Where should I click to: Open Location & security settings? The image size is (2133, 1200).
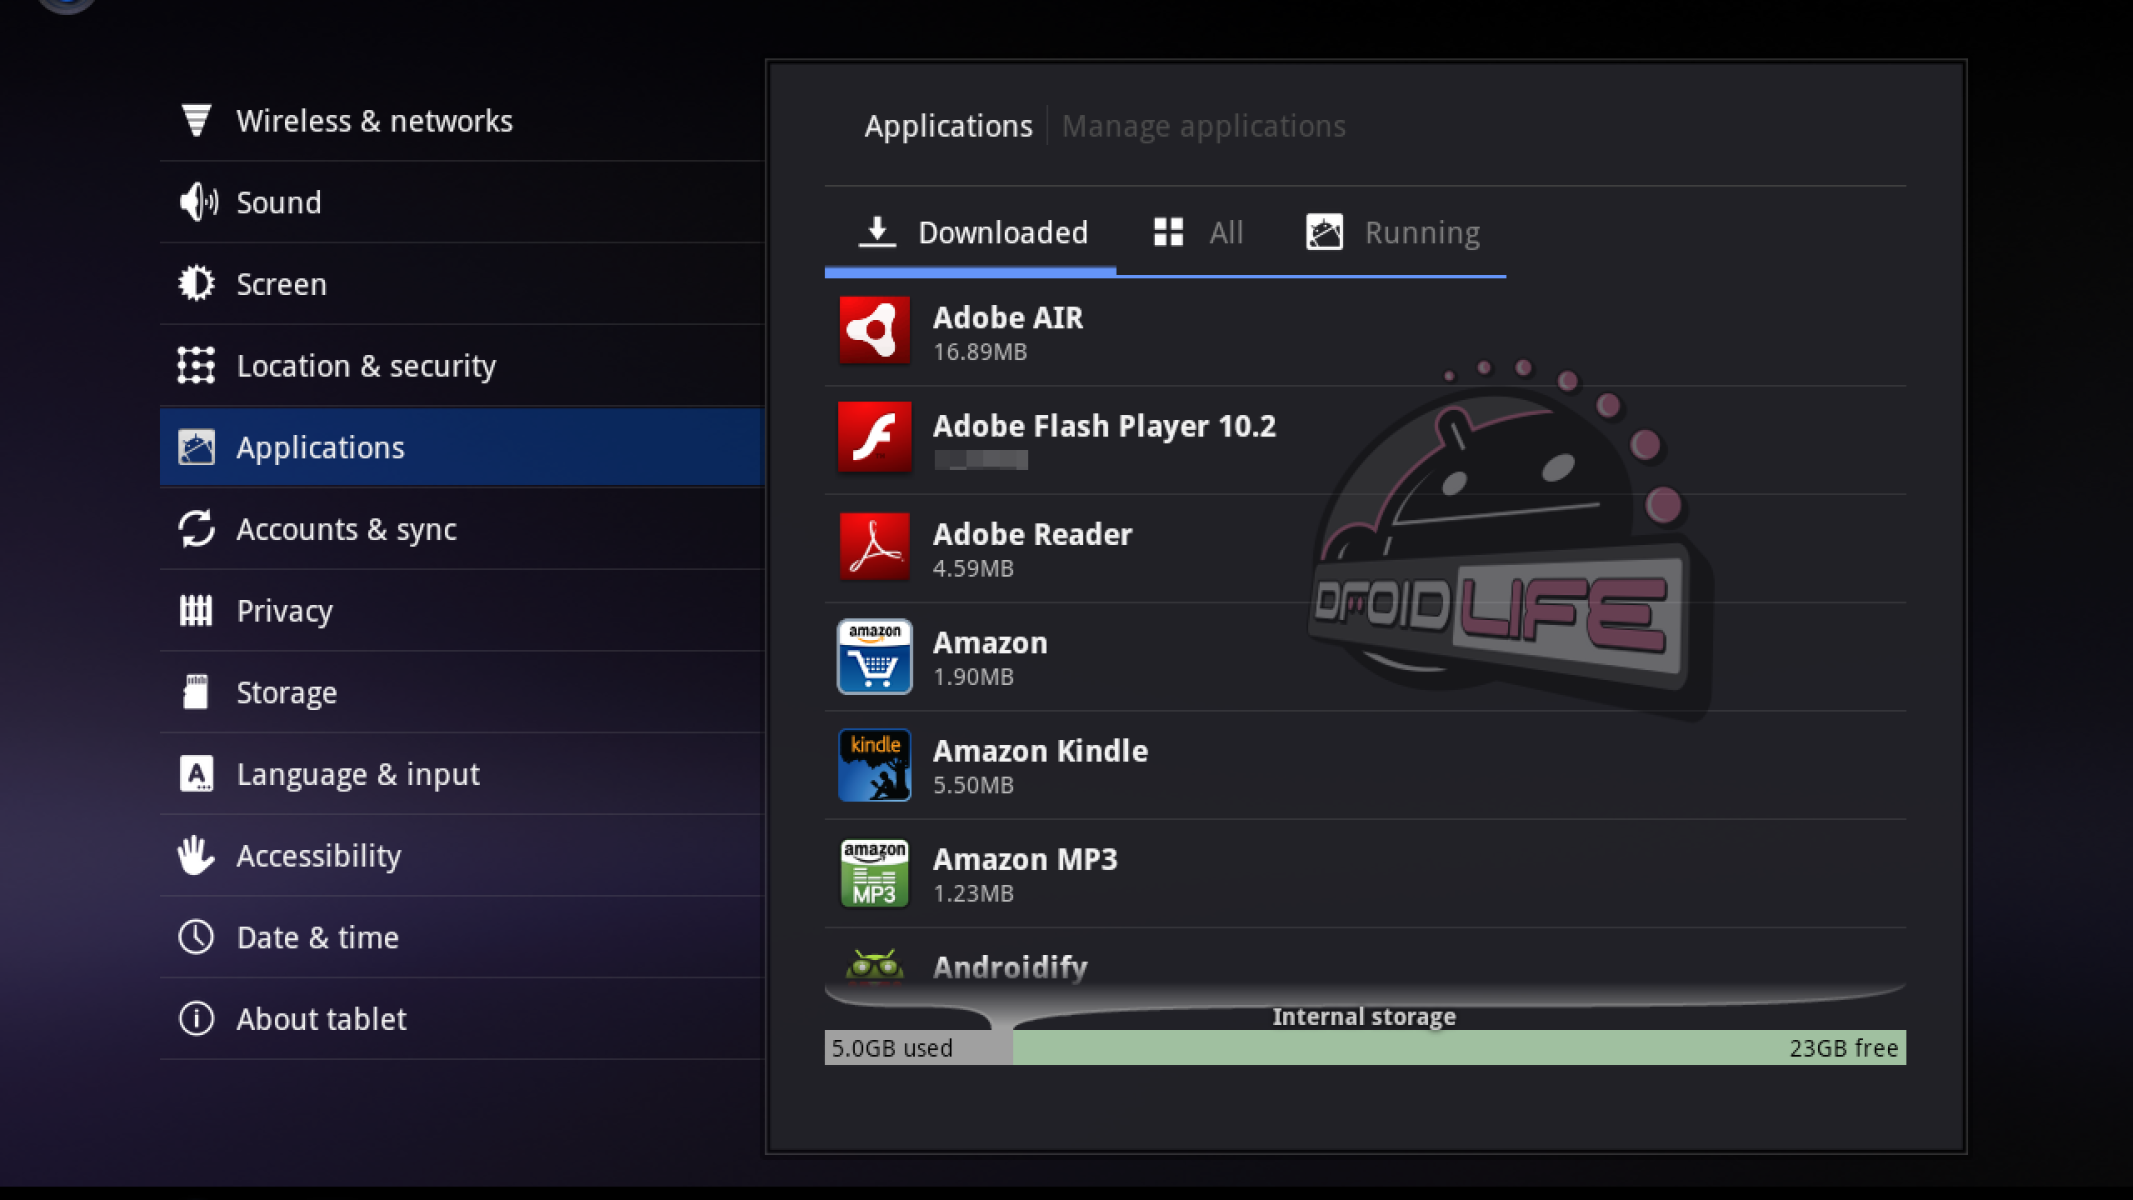pos(366,366)
